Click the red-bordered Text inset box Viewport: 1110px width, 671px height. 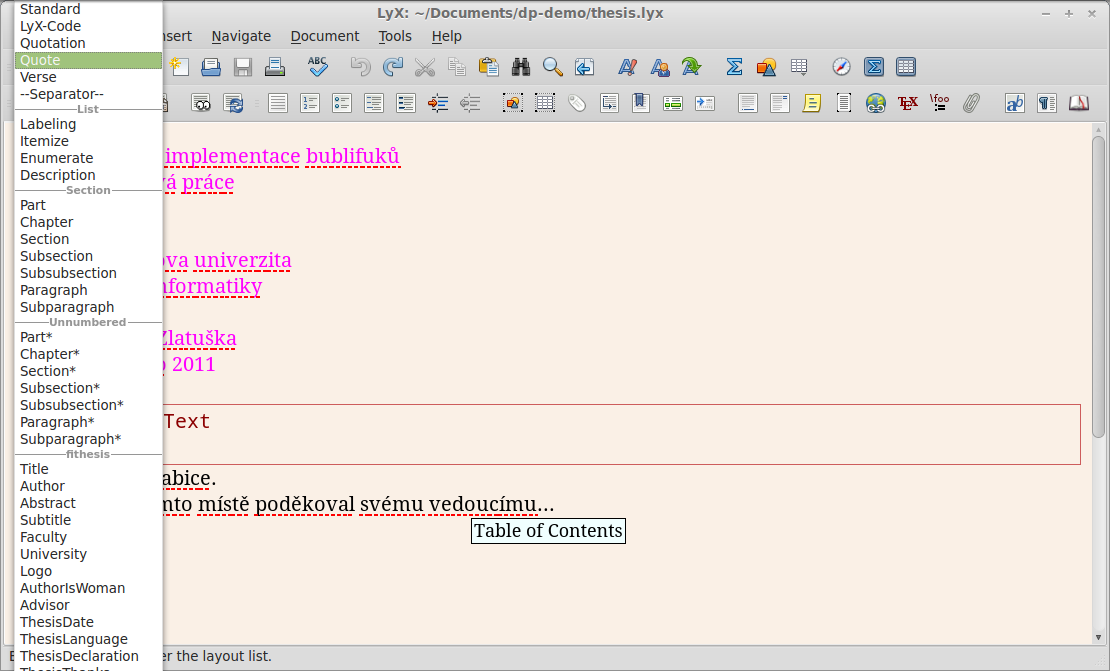(621, 435)
